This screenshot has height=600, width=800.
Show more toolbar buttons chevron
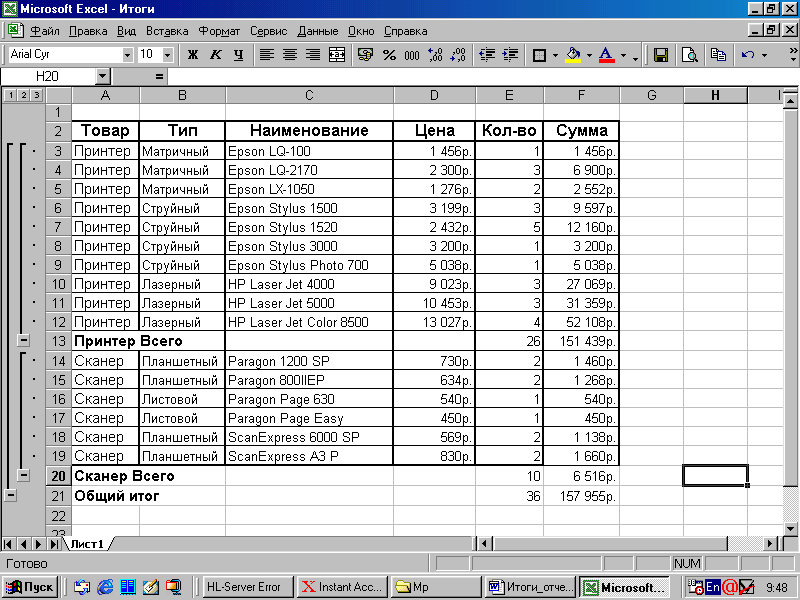pyautogui.click(x=793, y=55)
